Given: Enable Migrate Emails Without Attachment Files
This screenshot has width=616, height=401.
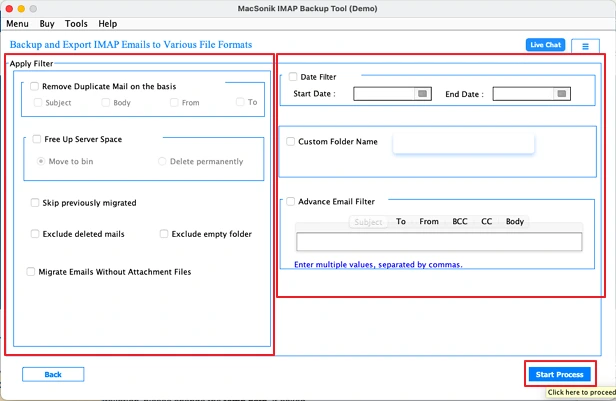Looking at the screenshot, I should [x=31, y=272].
